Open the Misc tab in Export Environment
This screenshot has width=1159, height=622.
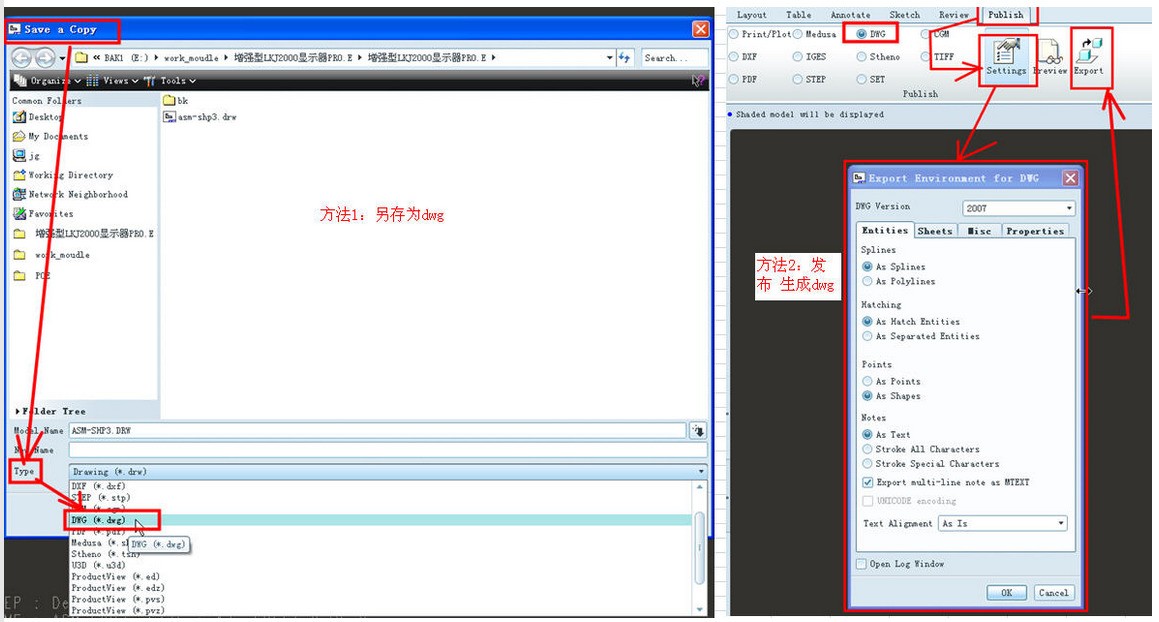pos(979,231)
